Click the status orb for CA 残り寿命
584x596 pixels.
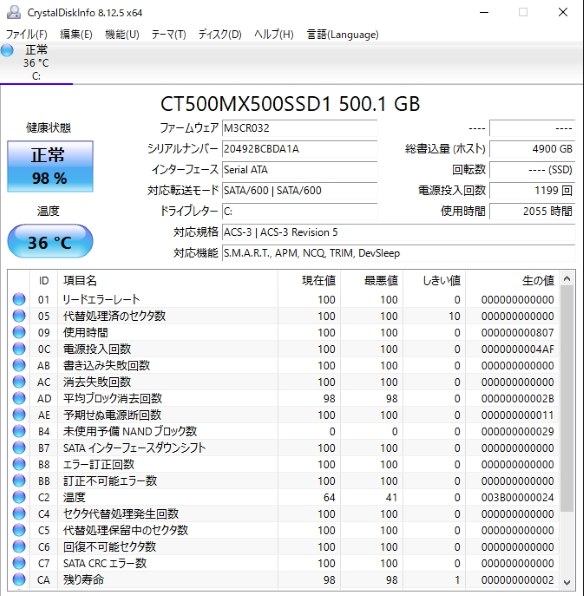[19, 580]
